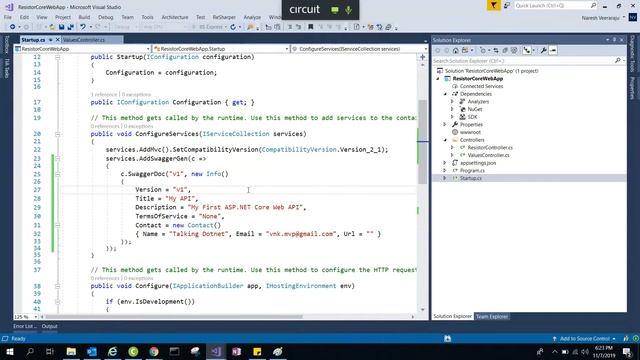Open the Build menu
Screen dimensions: 640x360
[84, 17]
